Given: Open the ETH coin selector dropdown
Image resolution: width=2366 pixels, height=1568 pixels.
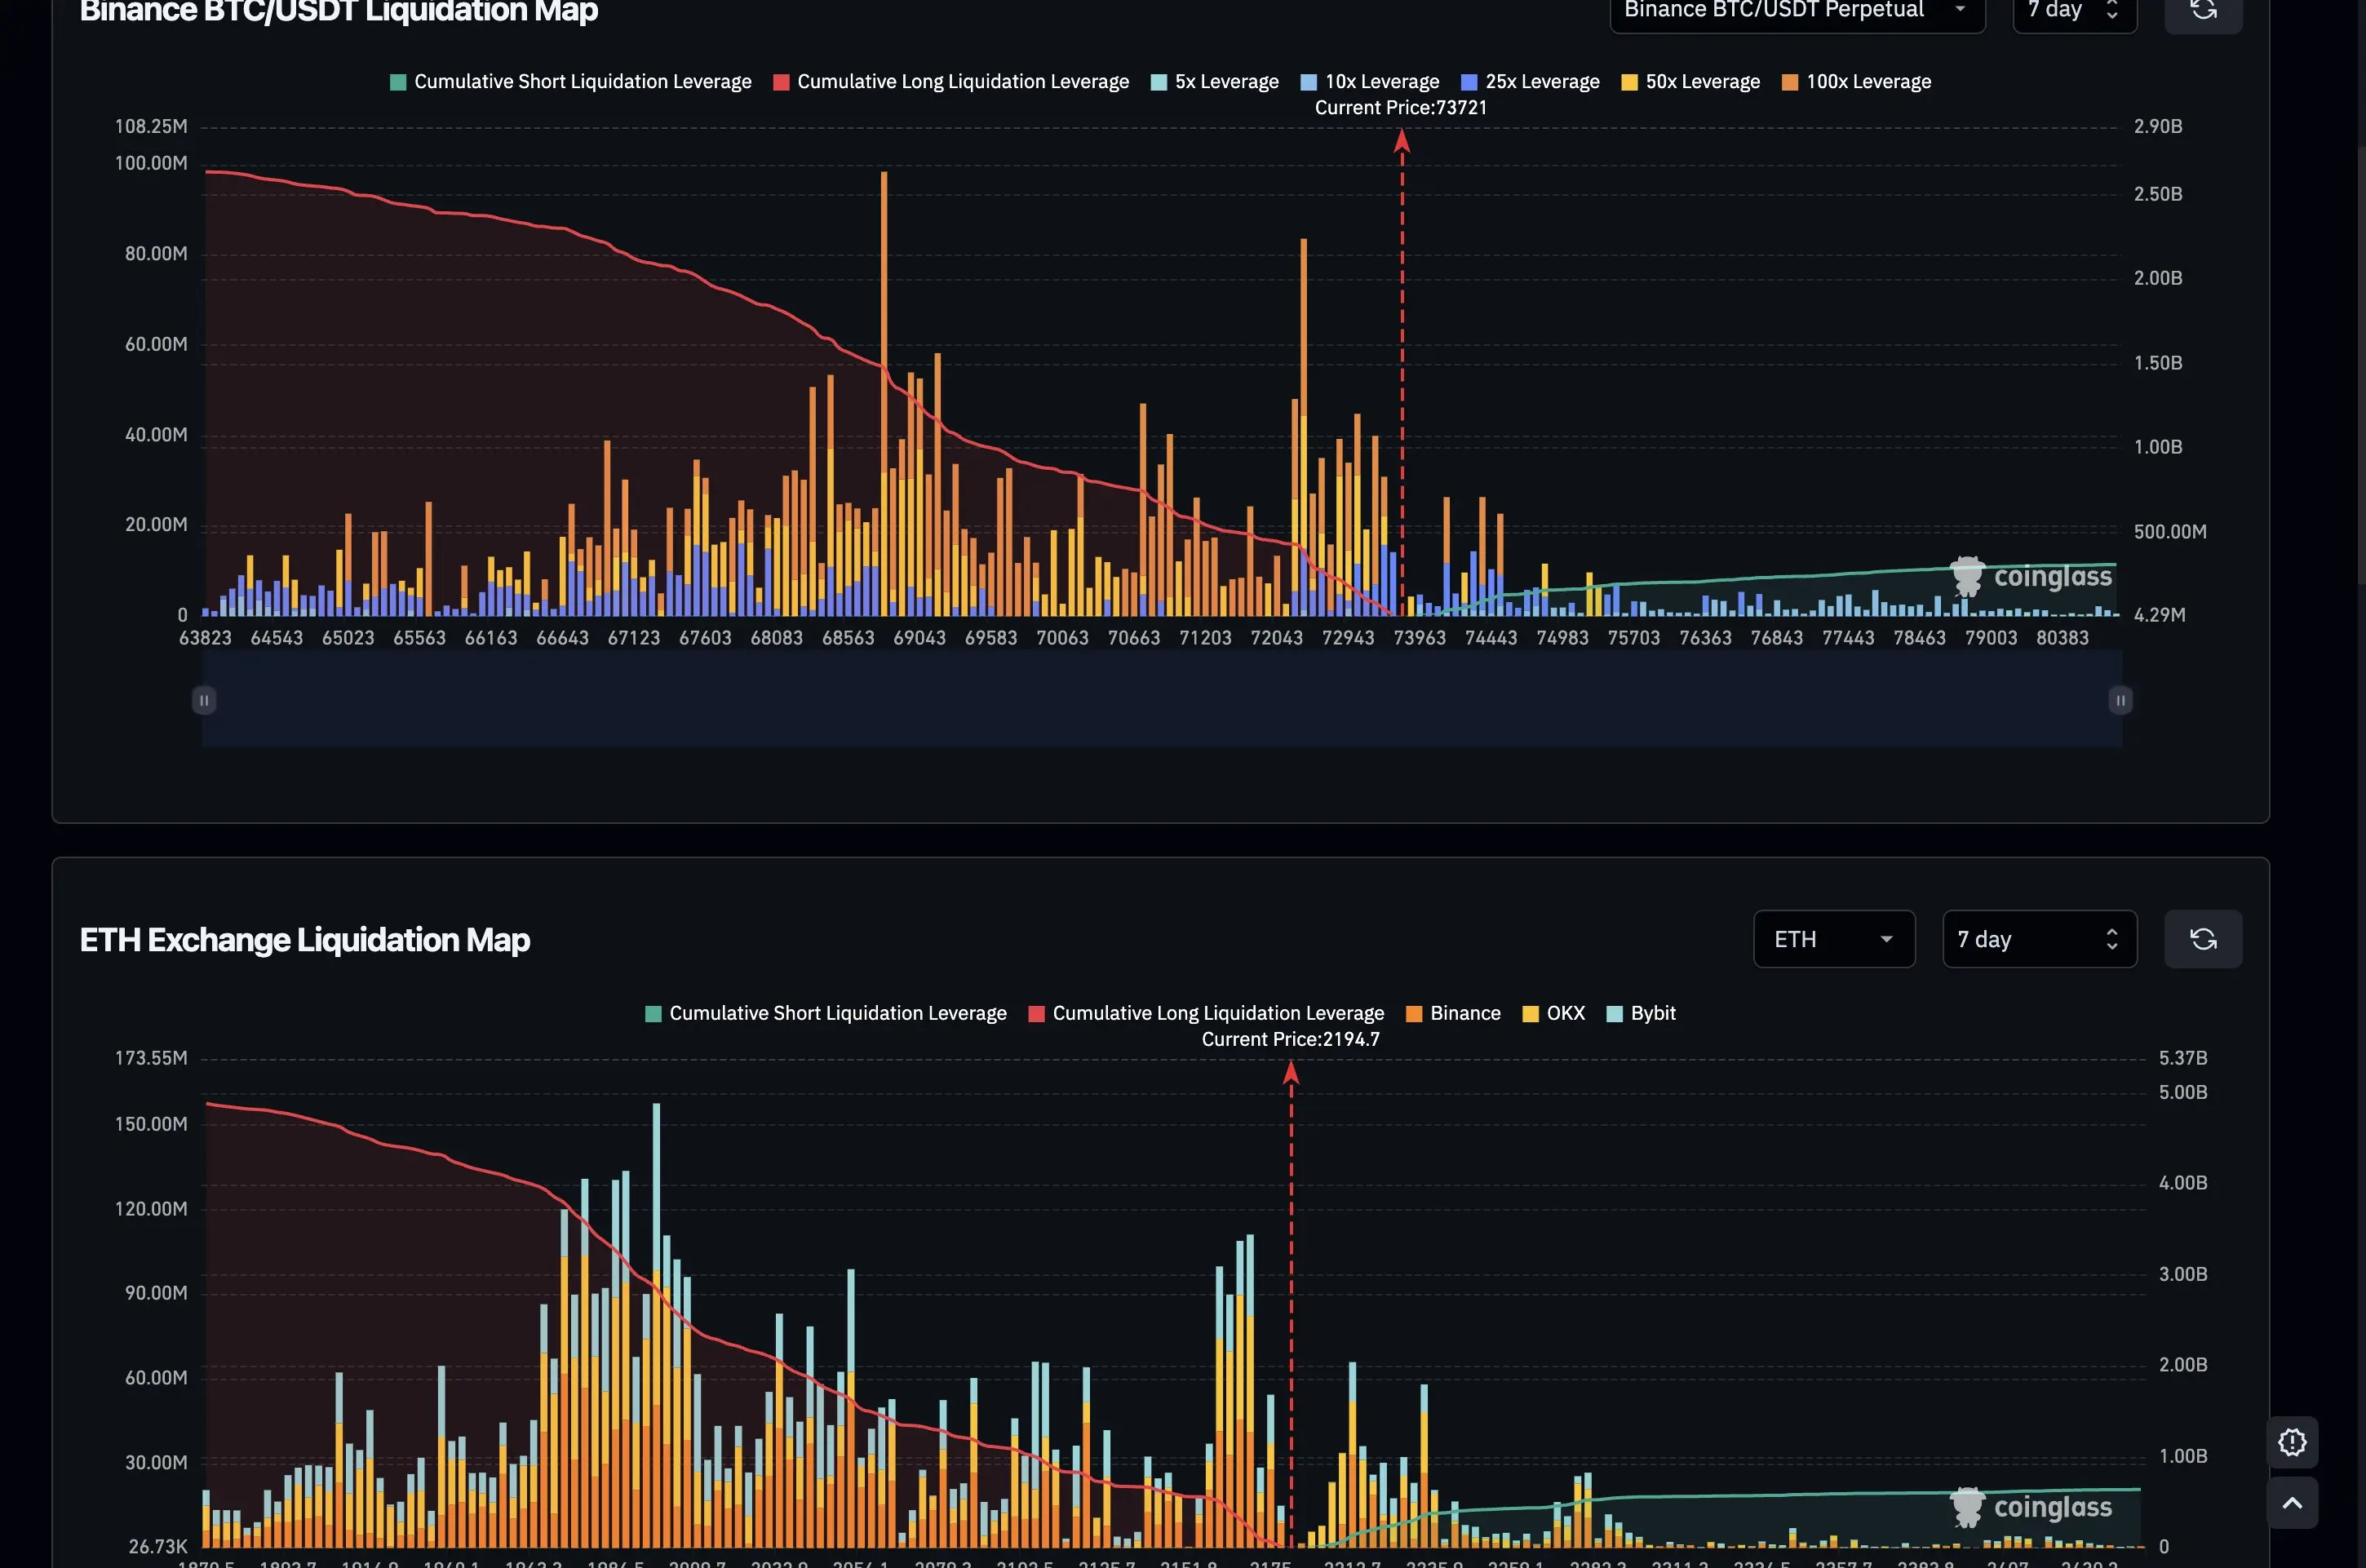Looking at the screenshot, I should tap(1833, 939).
